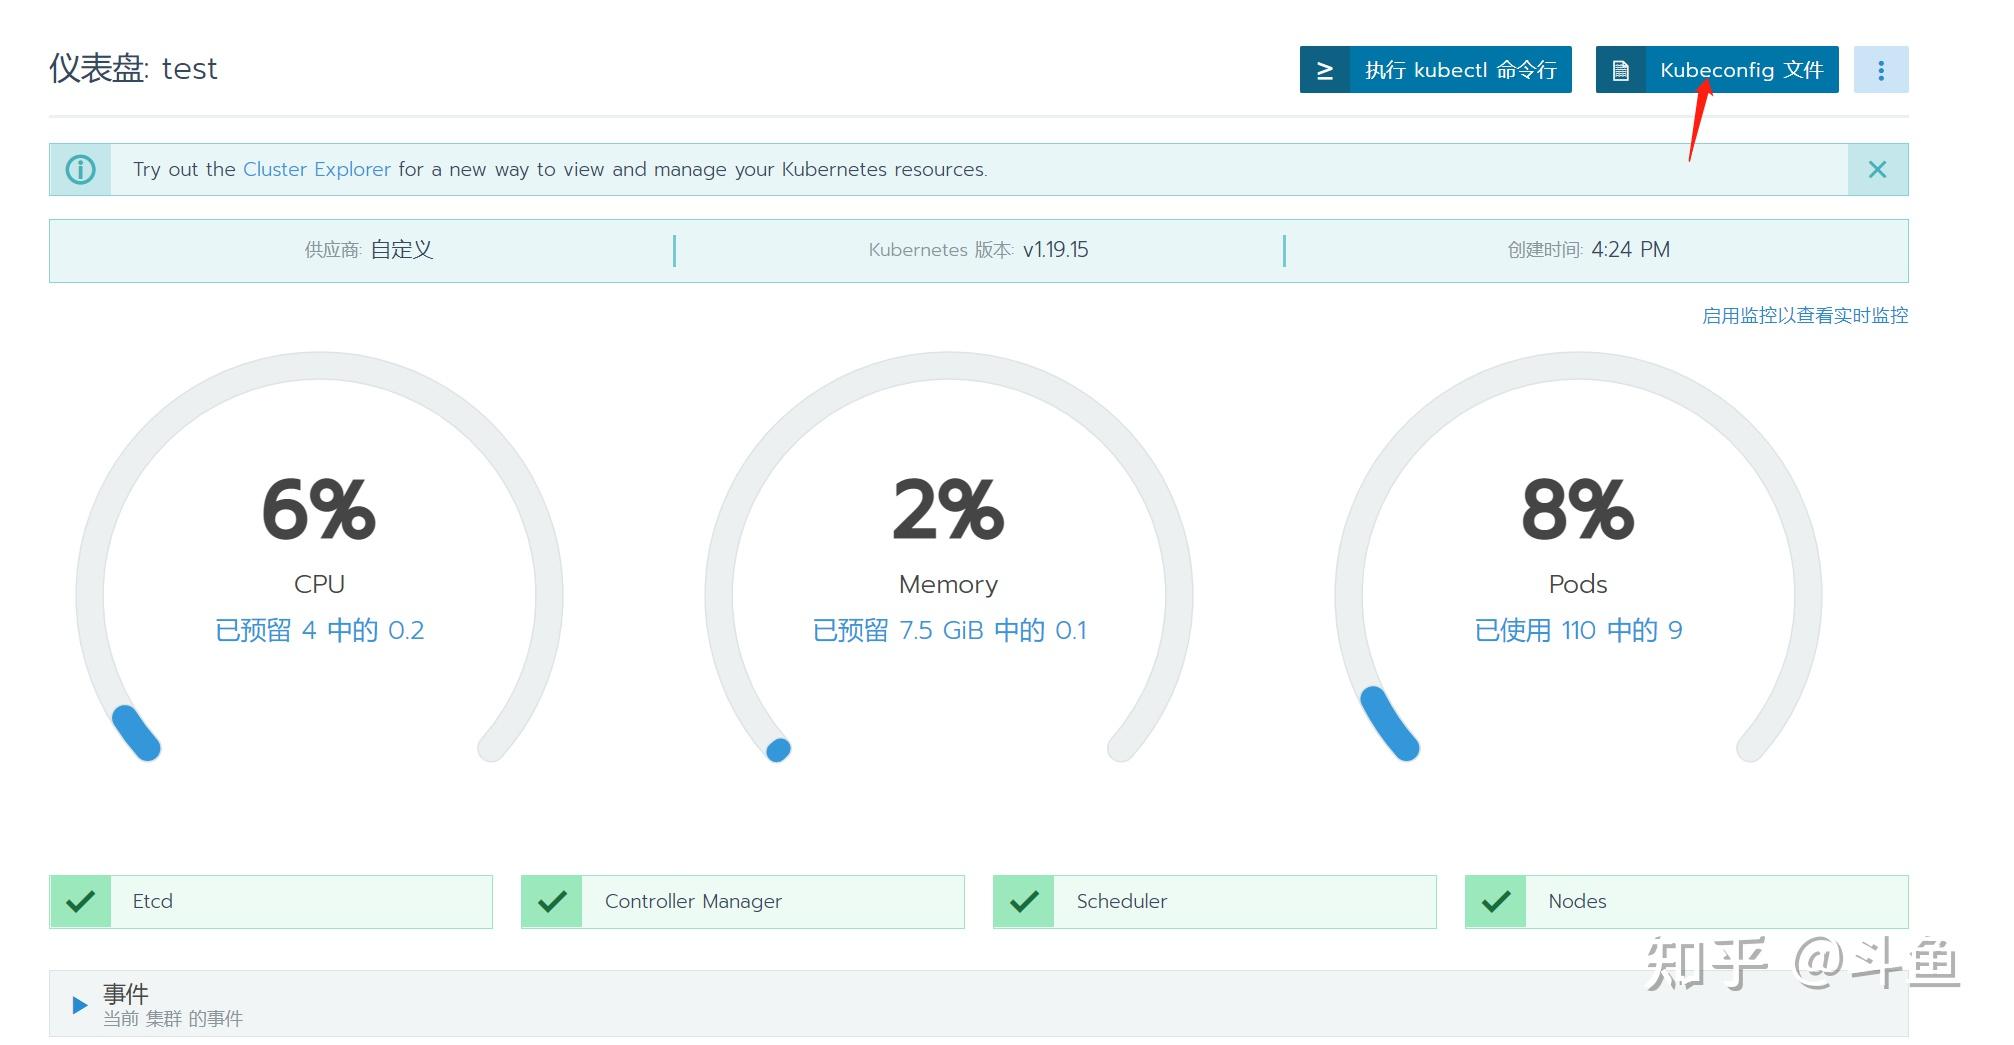Click the 当前 集群 的事件 subtitle
This screenshot has height=1045, width=2014.
point(173,1019)
